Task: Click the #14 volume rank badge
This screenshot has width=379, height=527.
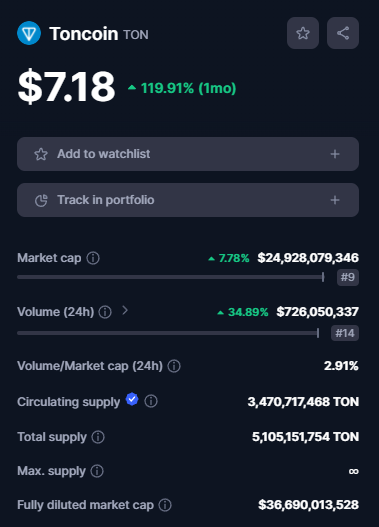Action: 345,333
